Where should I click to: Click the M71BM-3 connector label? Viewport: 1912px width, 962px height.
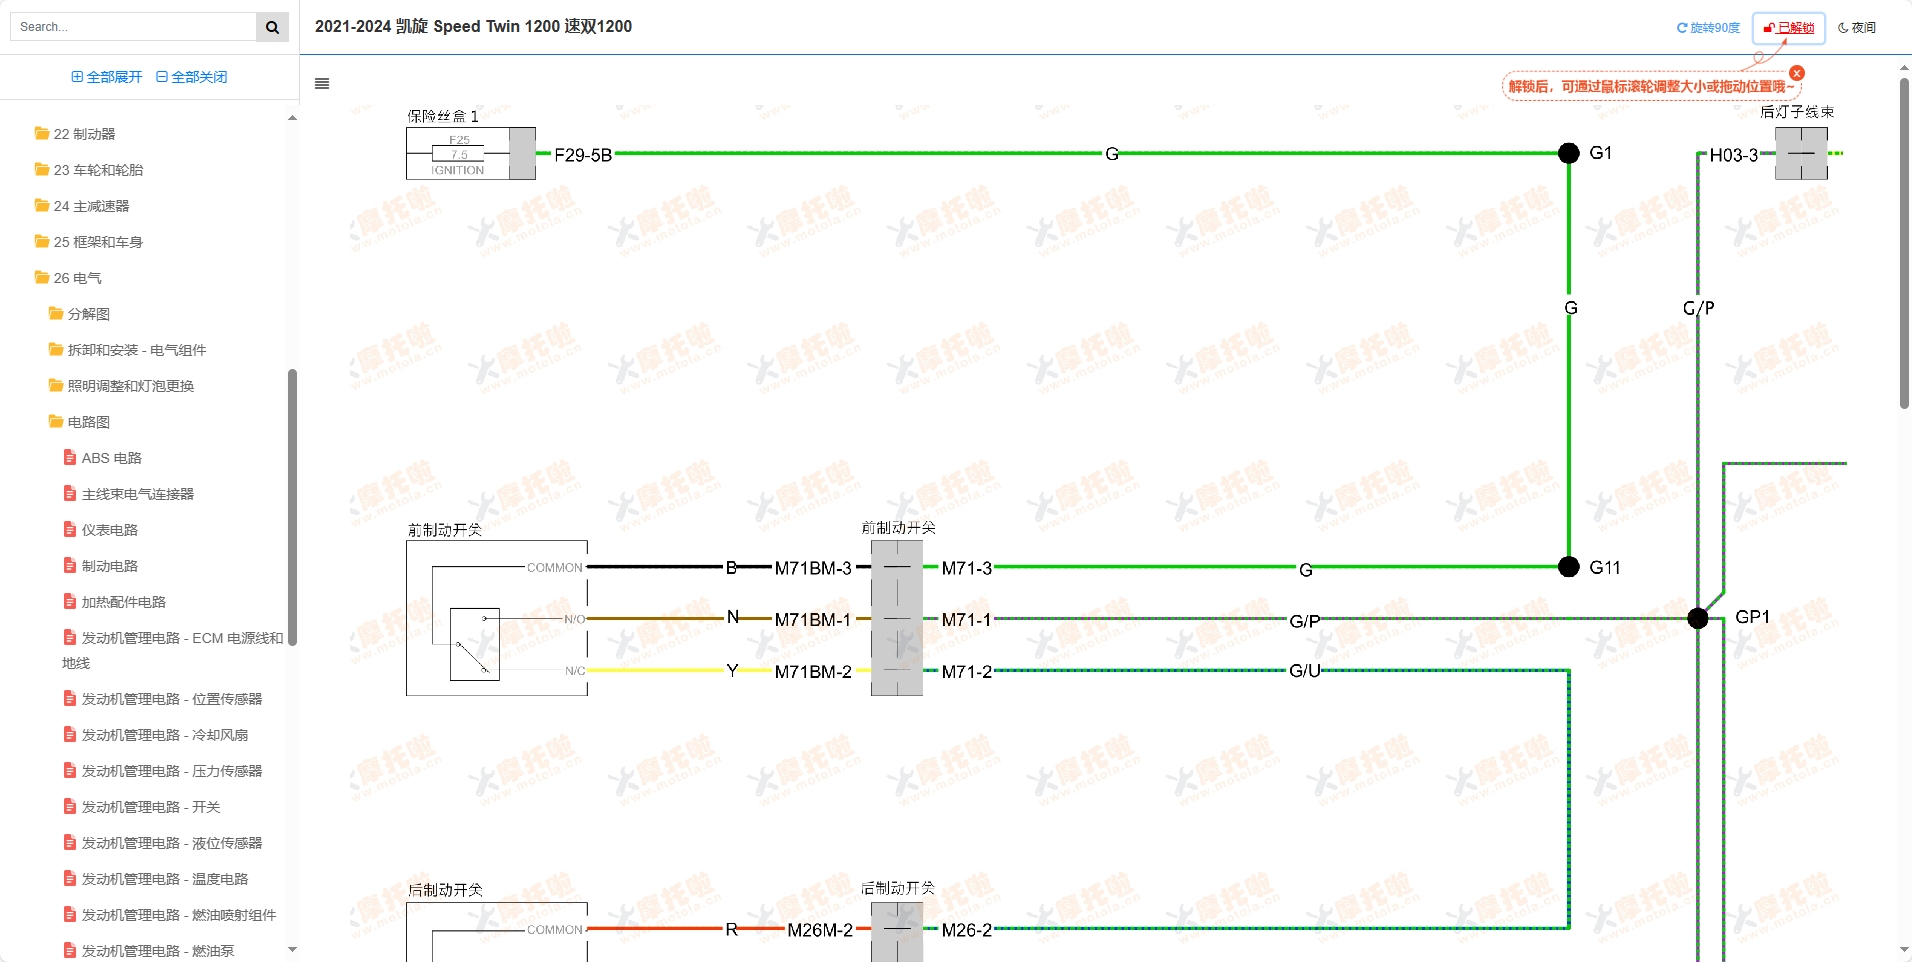[x=813, y=568]
